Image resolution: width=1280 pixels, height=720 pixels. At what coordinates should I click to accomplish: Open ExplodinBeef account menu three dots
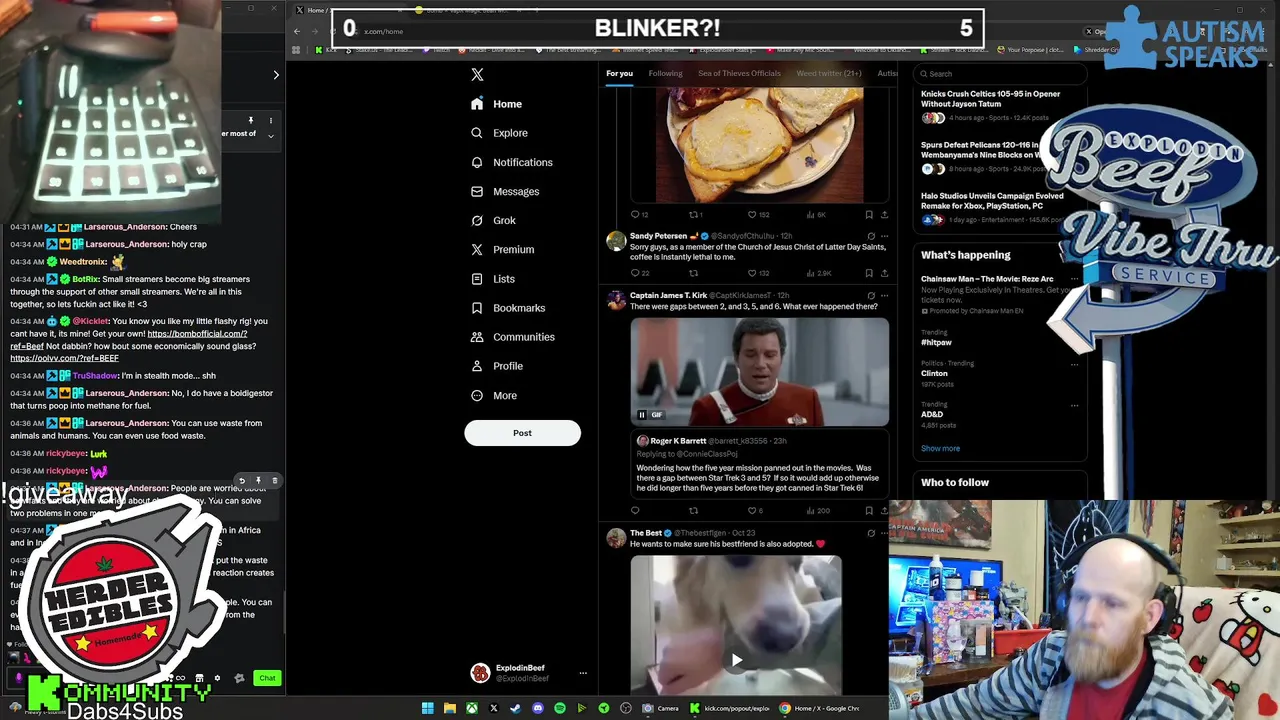coord(583,673)
